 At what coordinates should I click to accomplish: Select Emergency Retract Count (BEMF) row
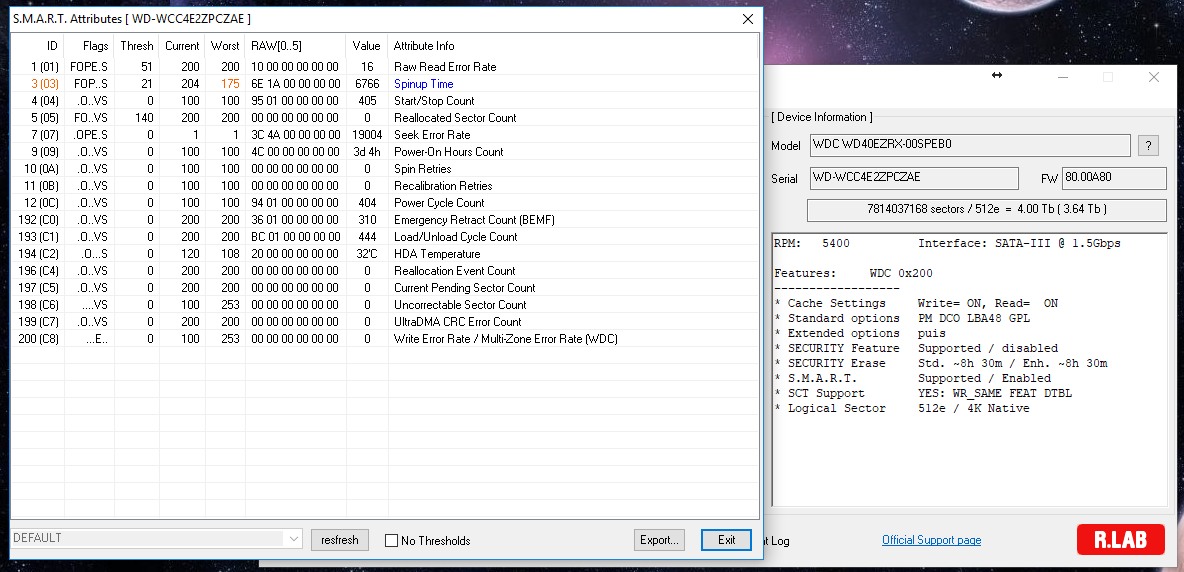(384, 220)
